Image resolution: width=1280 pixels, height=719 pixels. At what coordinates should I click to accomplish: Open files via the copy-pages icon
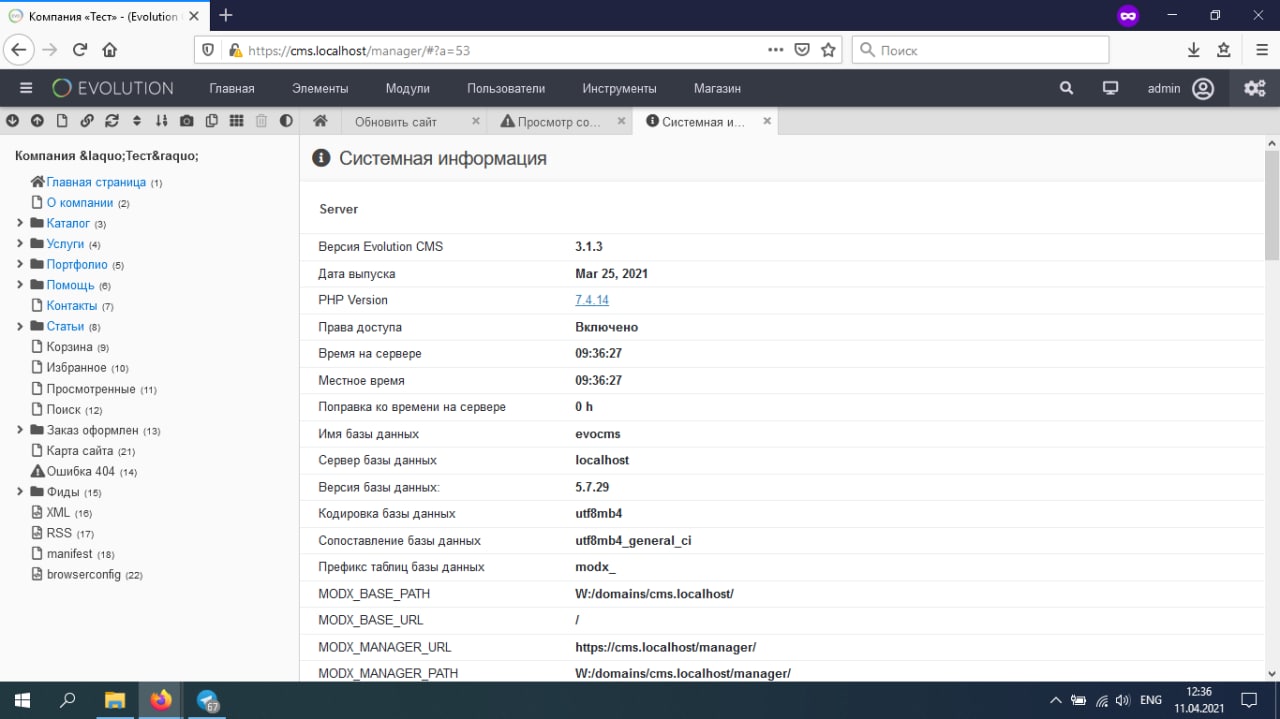pos(211,121)
